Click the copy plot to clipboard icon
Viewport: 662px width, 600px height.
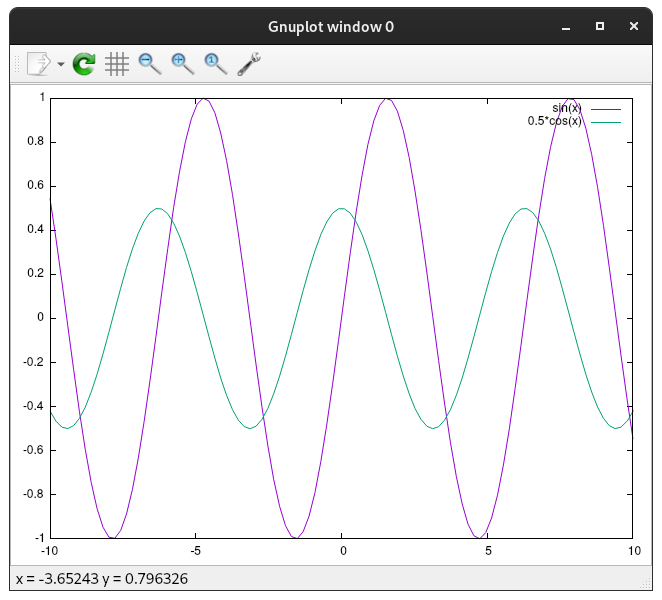(x=39, y=64)
